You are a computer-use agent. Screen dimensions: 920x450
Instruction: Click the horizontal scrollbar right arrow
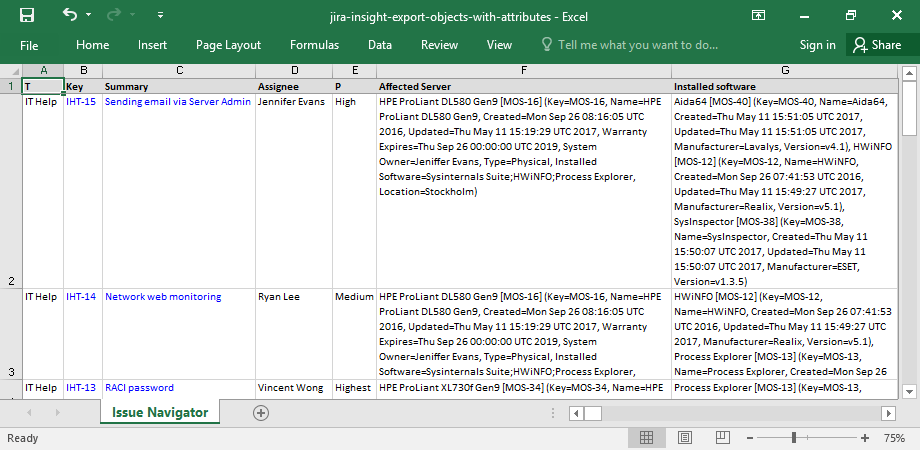pos(888,414)
